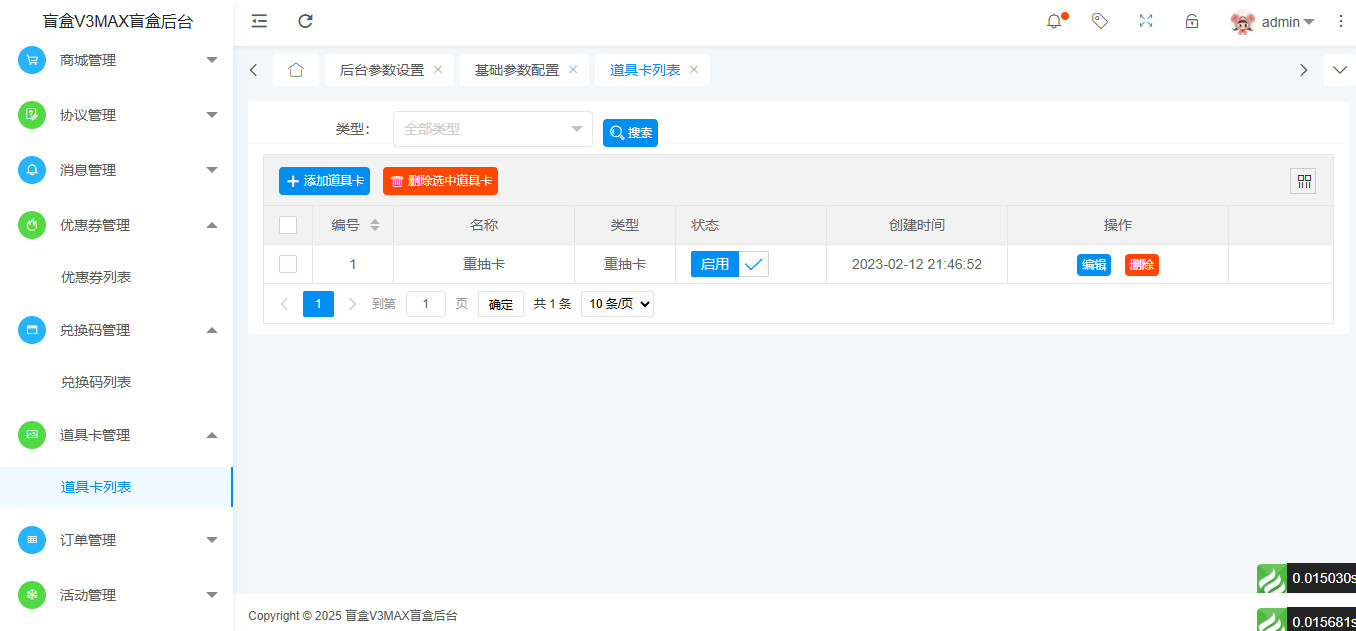This screenshot has width=1356, height=631.
Task: Click the 编辑 button for 重抽卡
Action: pos(1094,265)
